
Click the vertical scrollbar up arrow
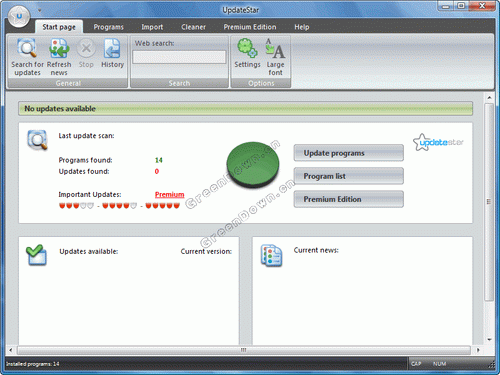coord(489,98)
